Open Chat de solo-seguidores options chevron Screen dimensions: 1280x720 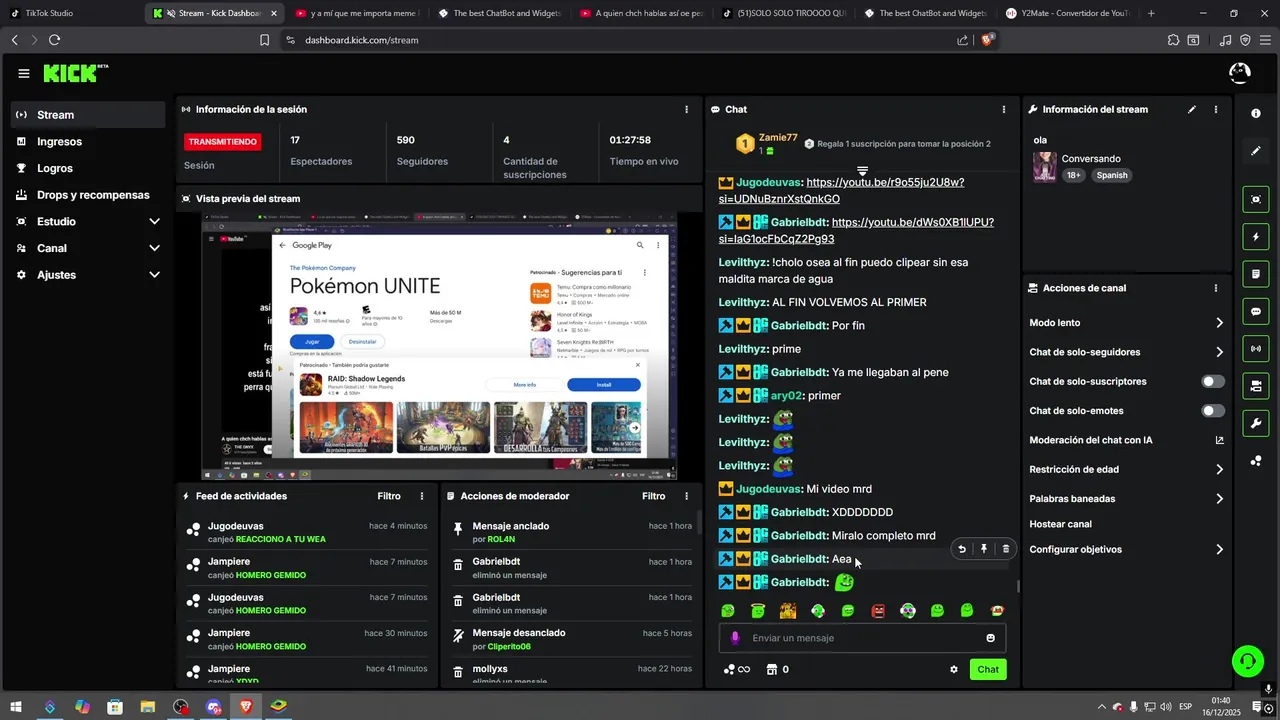point(1219,352)
